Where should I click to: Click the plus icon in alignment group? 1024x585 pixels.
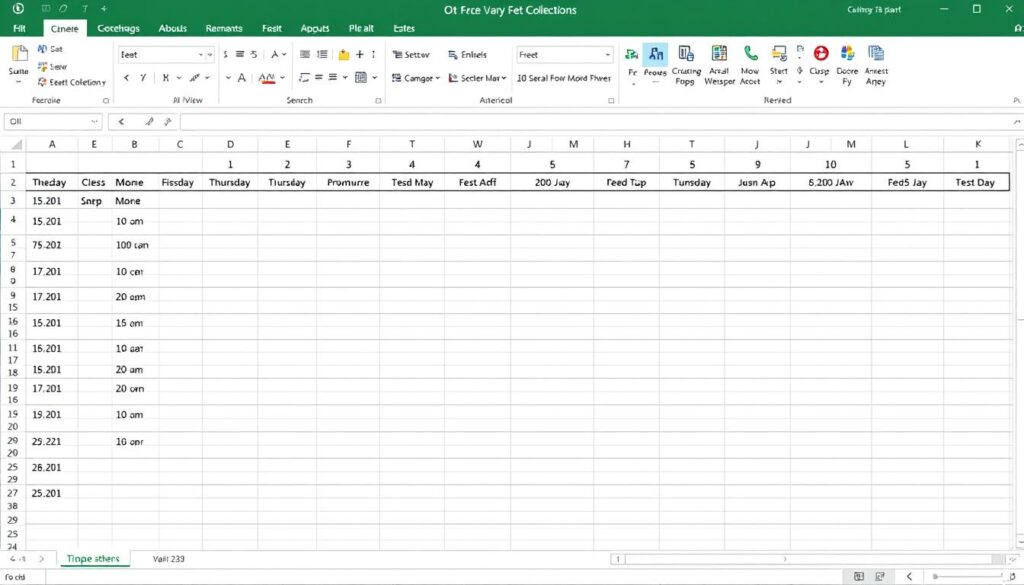359,55
